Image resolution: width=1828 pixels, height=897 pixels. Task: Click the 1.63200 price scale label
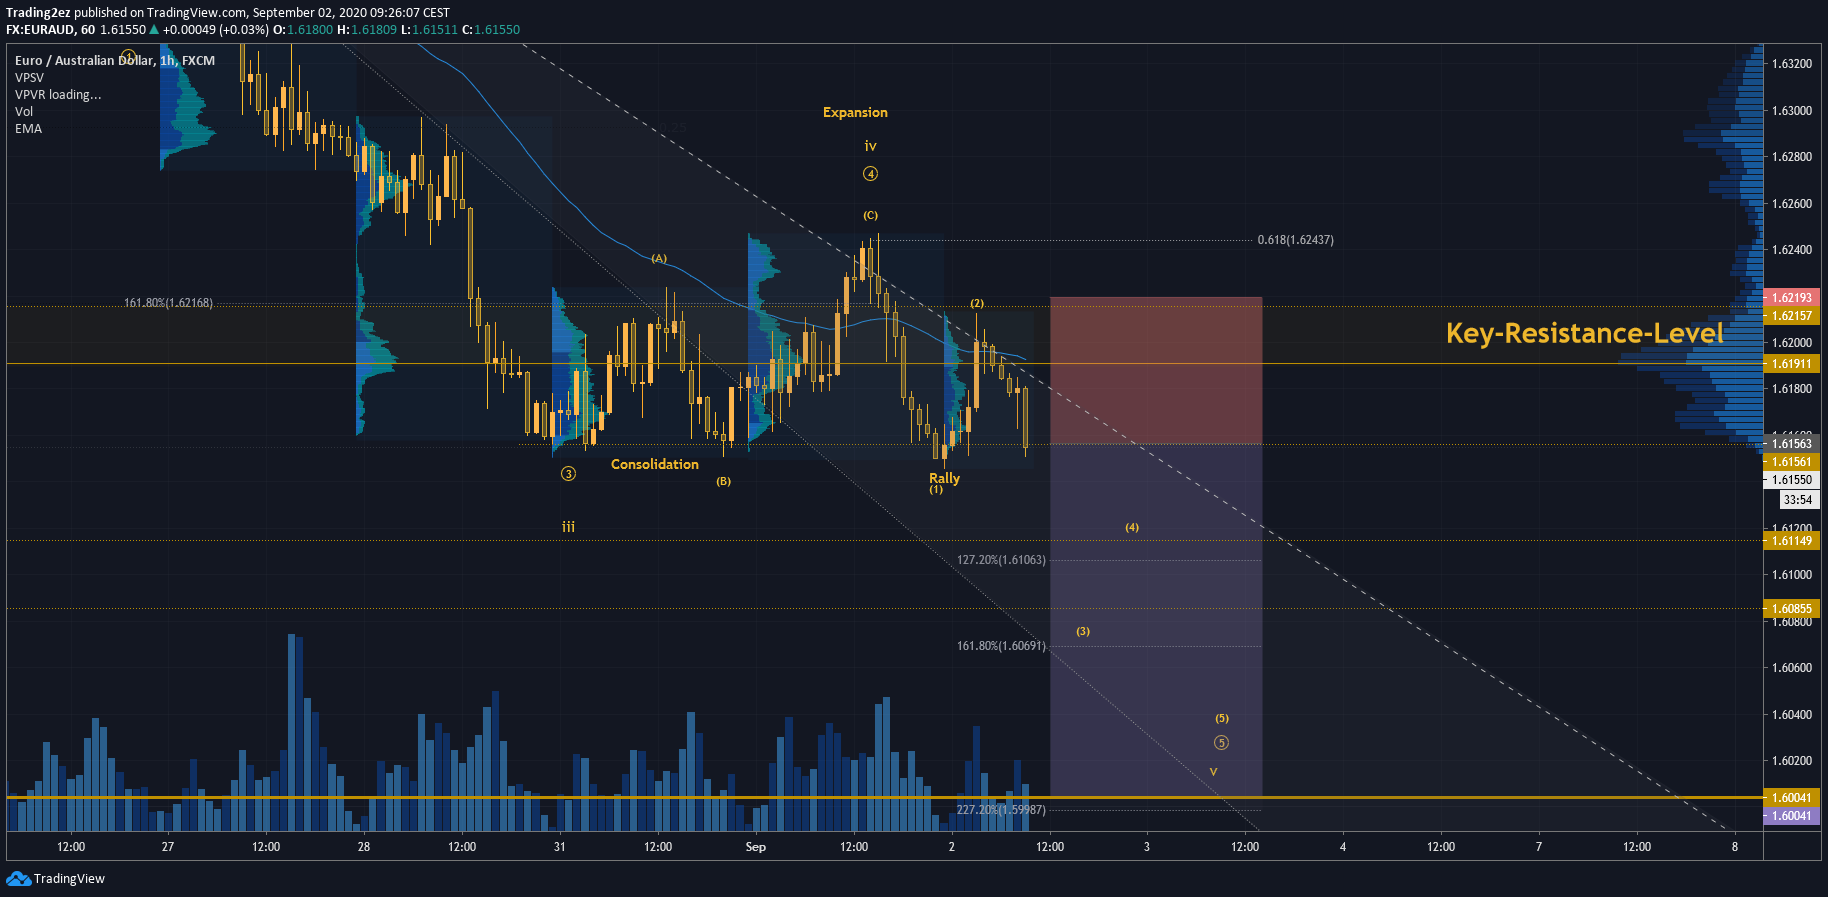(1792, 63)
